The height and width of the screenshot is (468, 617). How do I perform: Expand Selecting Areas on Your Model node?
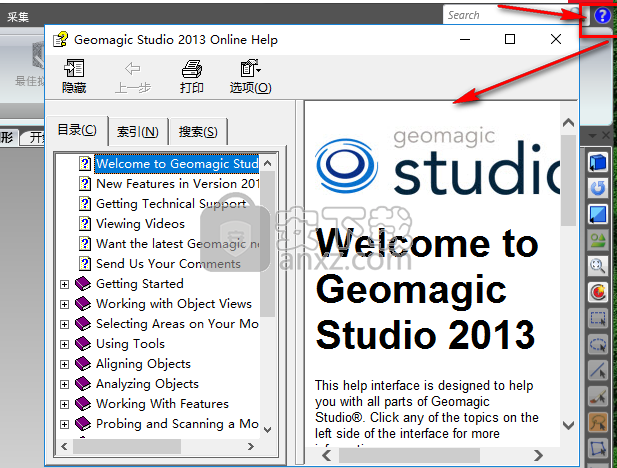[x=65, y=324]
